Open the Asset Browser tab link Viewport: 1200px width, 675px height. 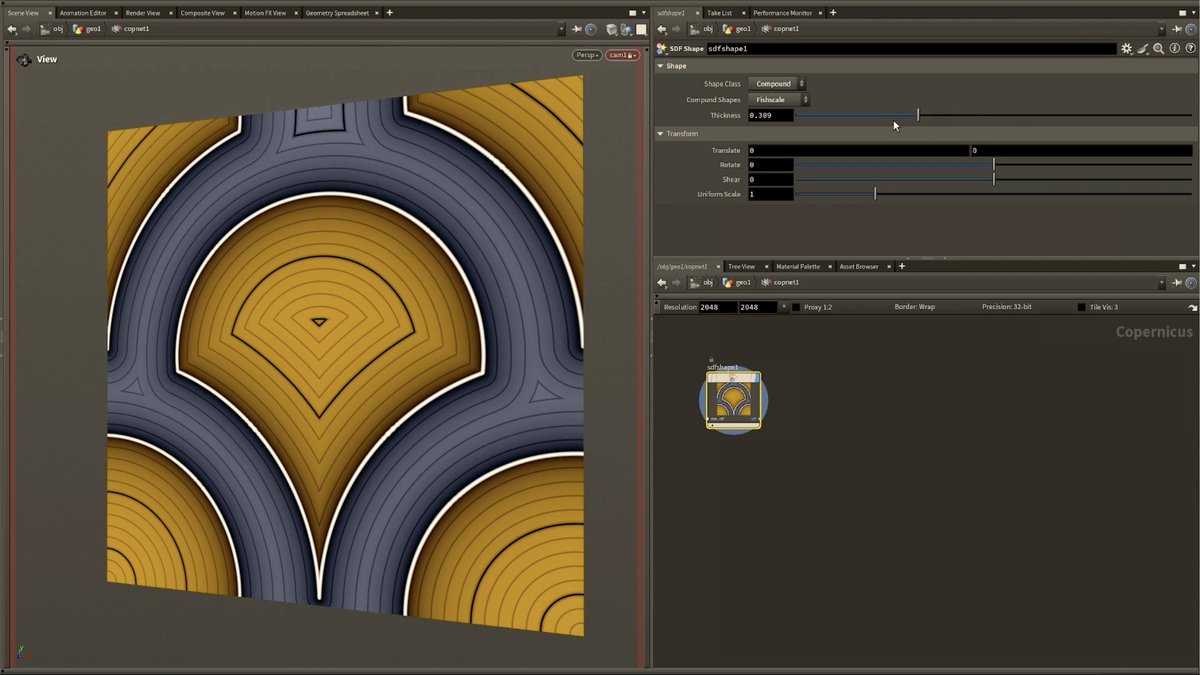(860, 266)
